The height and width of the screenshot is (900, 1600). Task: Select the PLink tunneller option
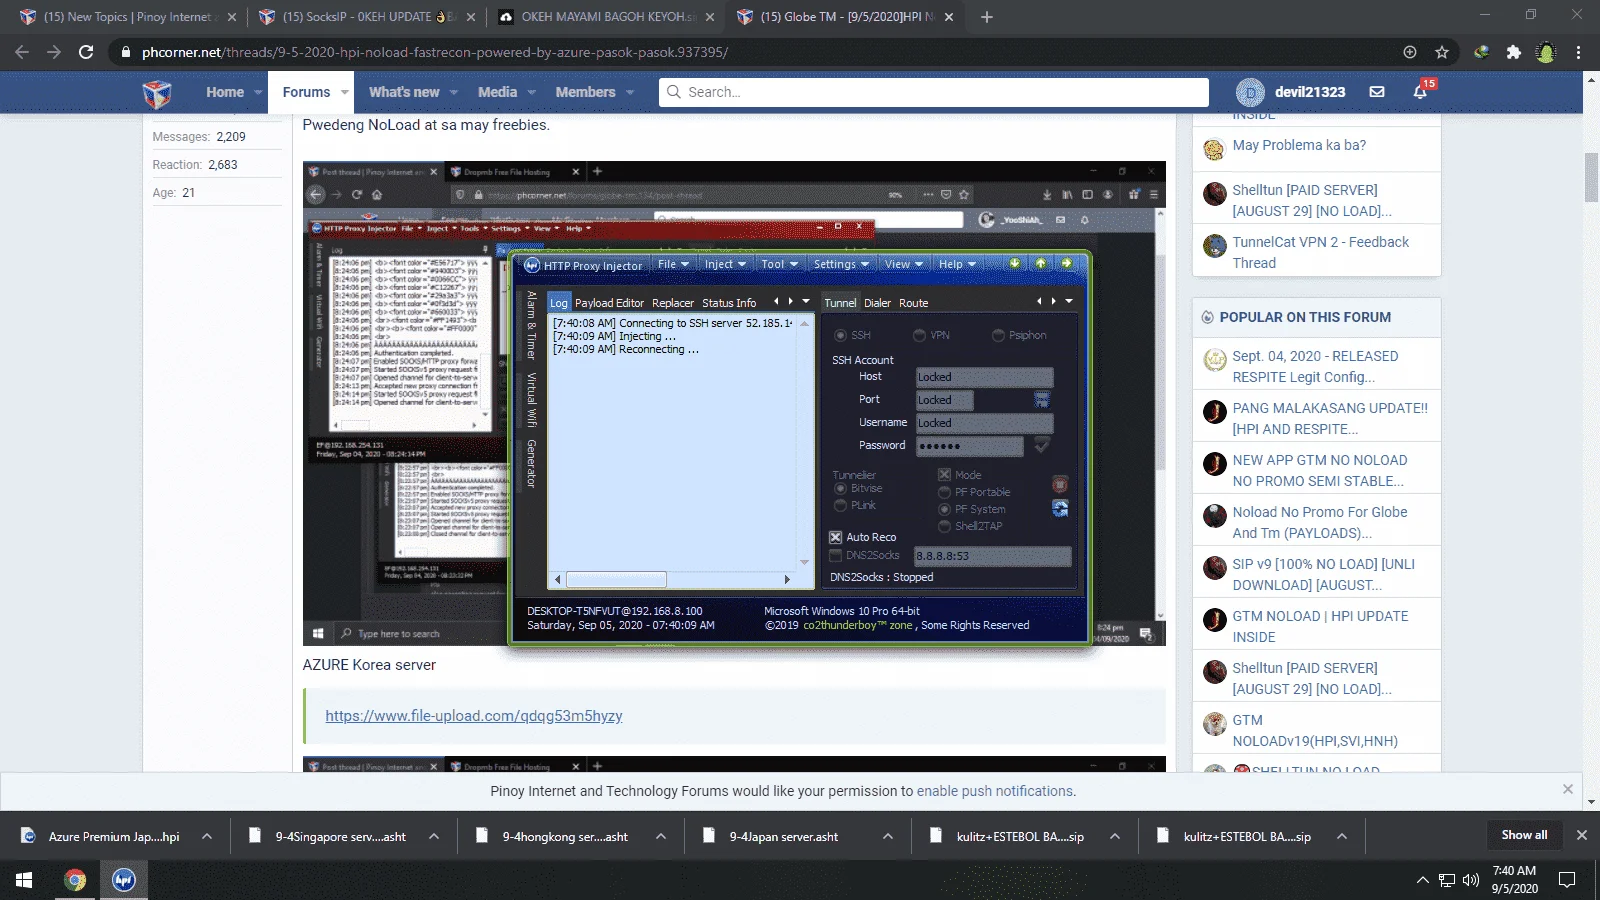click(841, 506)
